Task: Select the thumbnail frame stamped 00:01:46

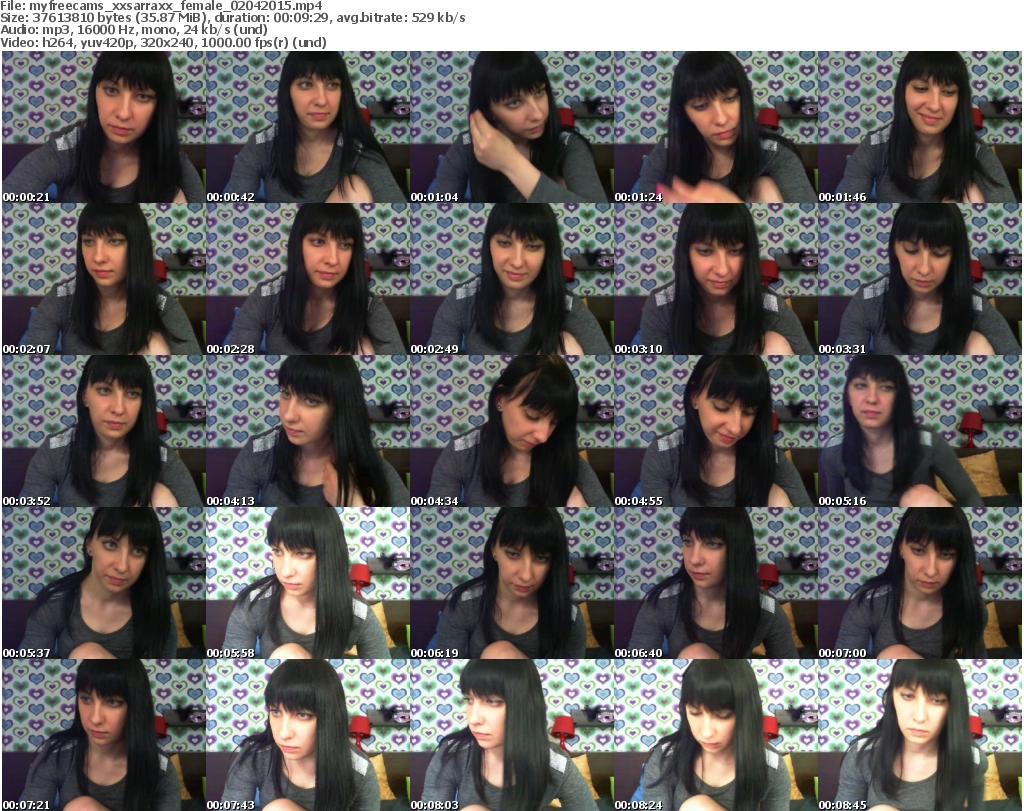Action: [920, 127]
